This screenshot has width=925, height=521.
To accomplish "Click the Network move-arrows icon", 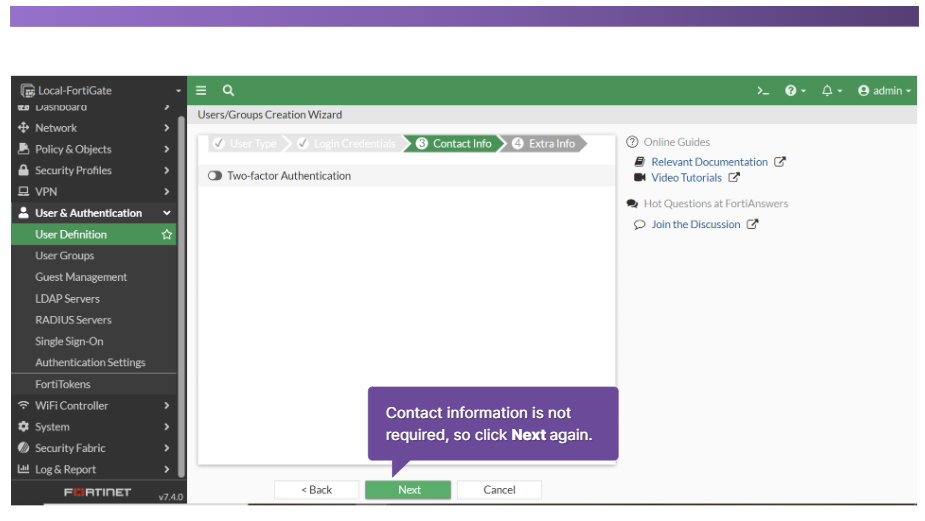I will [x=24, y=127].
